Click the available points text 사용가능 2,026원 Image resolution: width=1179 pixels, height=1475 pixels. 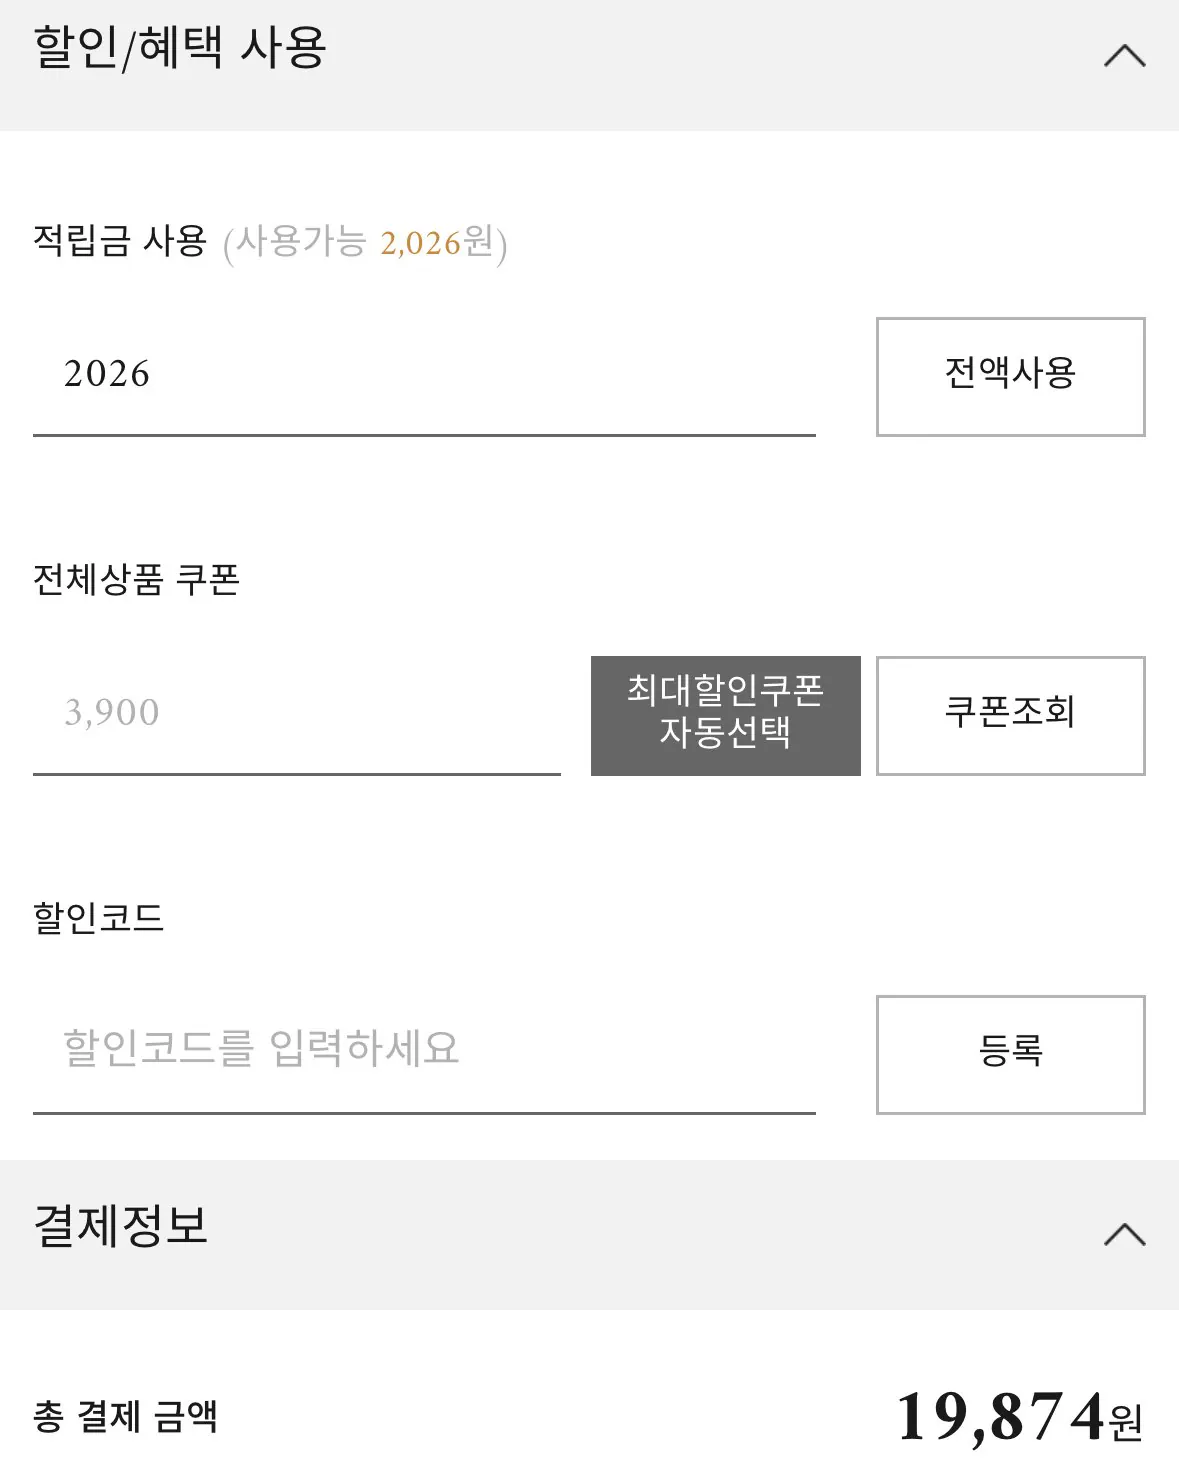(x=368, y=242)
